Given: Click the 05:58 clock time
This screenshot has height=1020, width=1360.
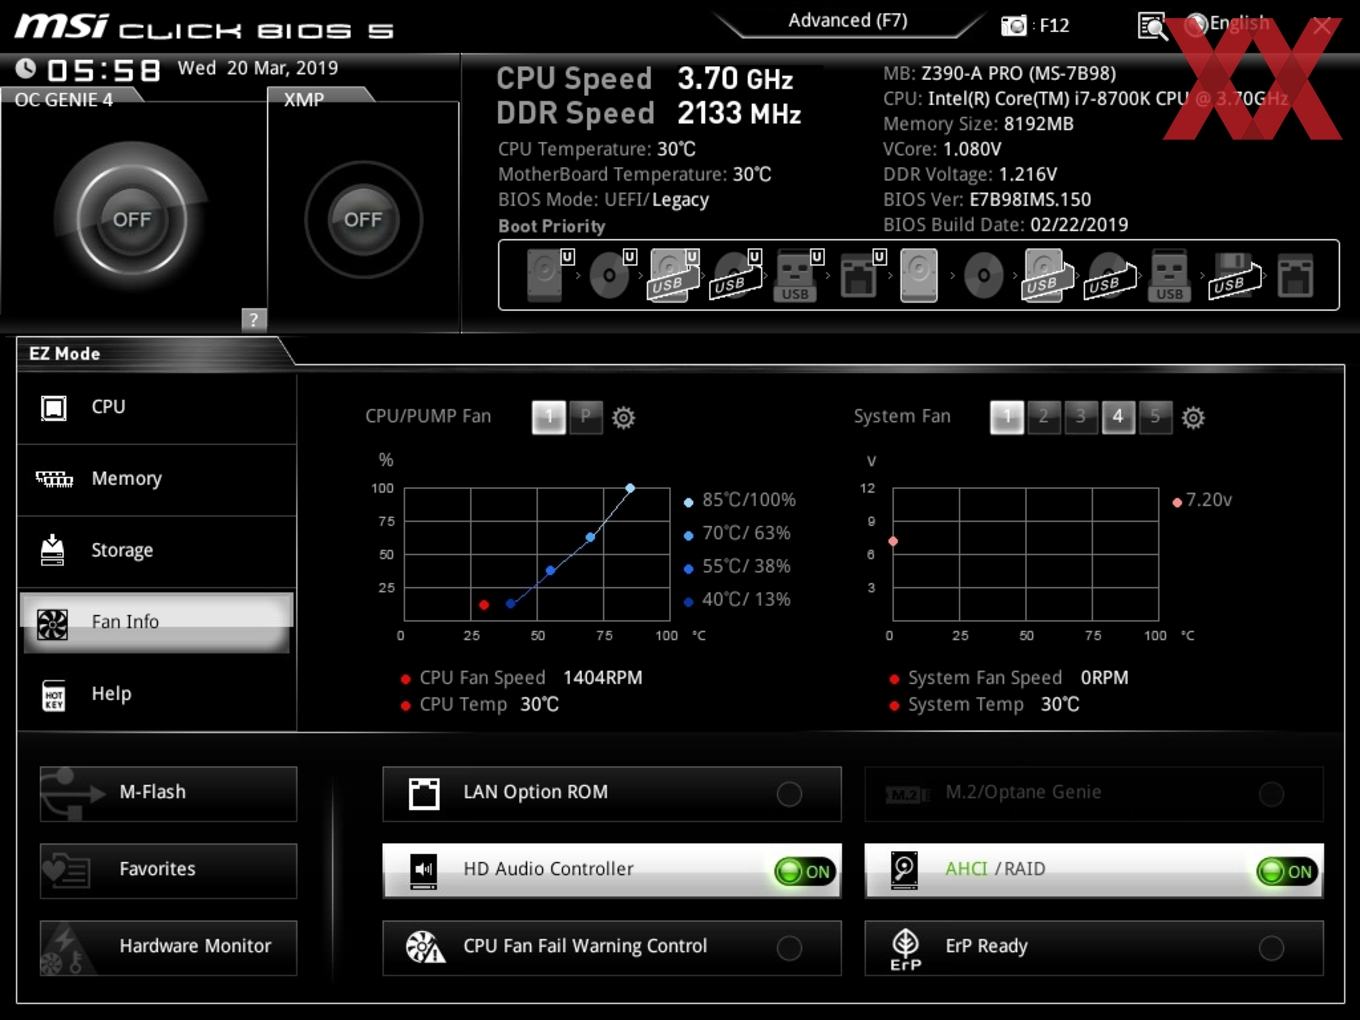Looking at the screenshot, I should 103,70.
